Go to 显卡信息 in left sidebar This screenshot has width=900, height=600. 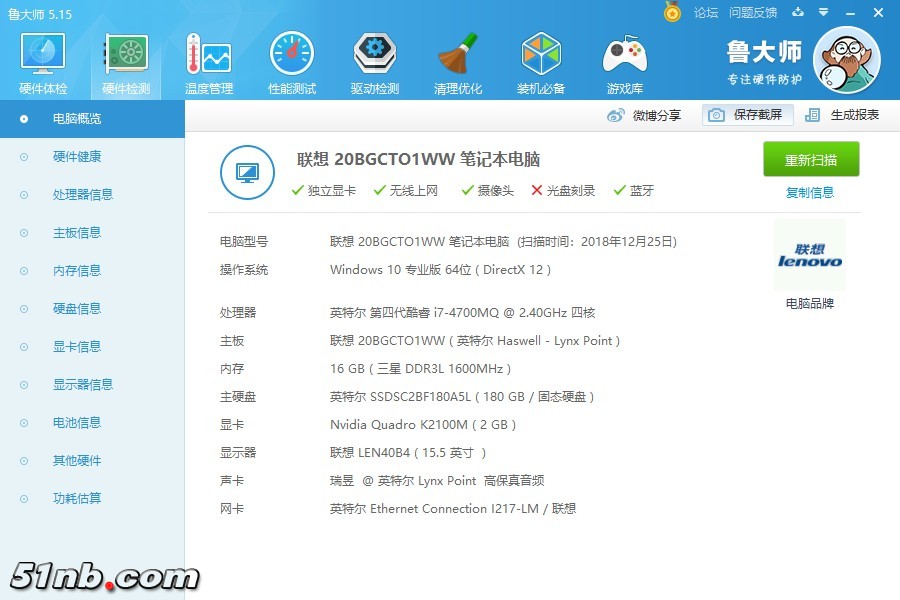tap(77, 347)
